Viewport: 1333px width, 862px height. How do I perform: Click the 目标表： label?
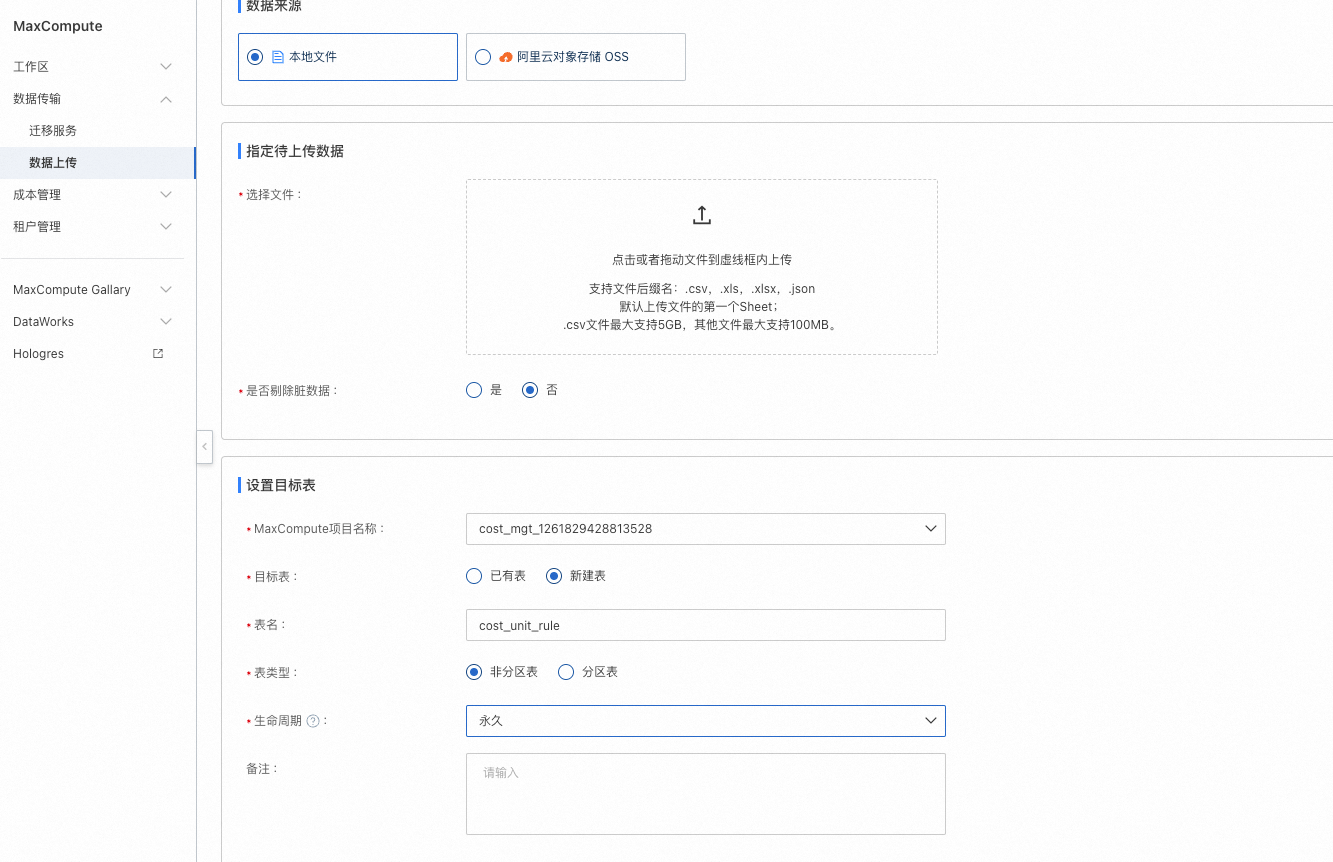(276, 577)
